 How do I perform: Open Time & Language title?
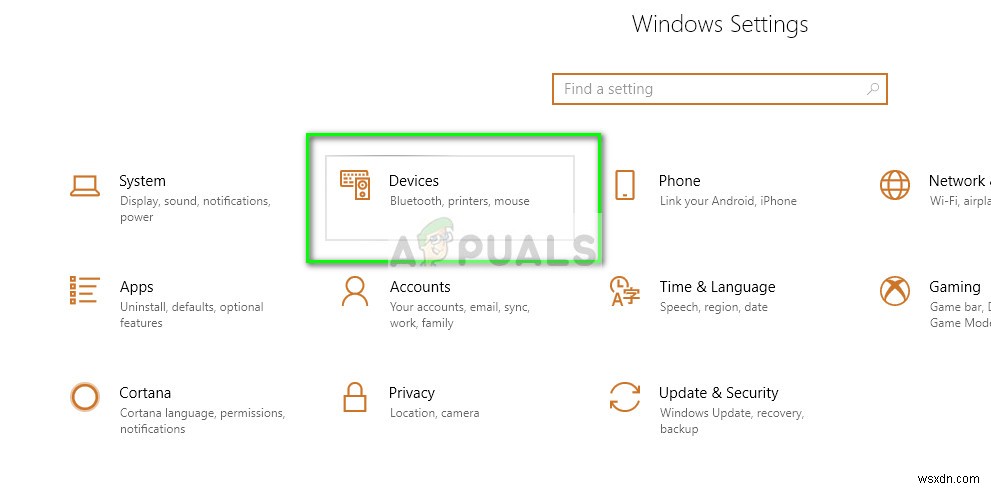717,287
